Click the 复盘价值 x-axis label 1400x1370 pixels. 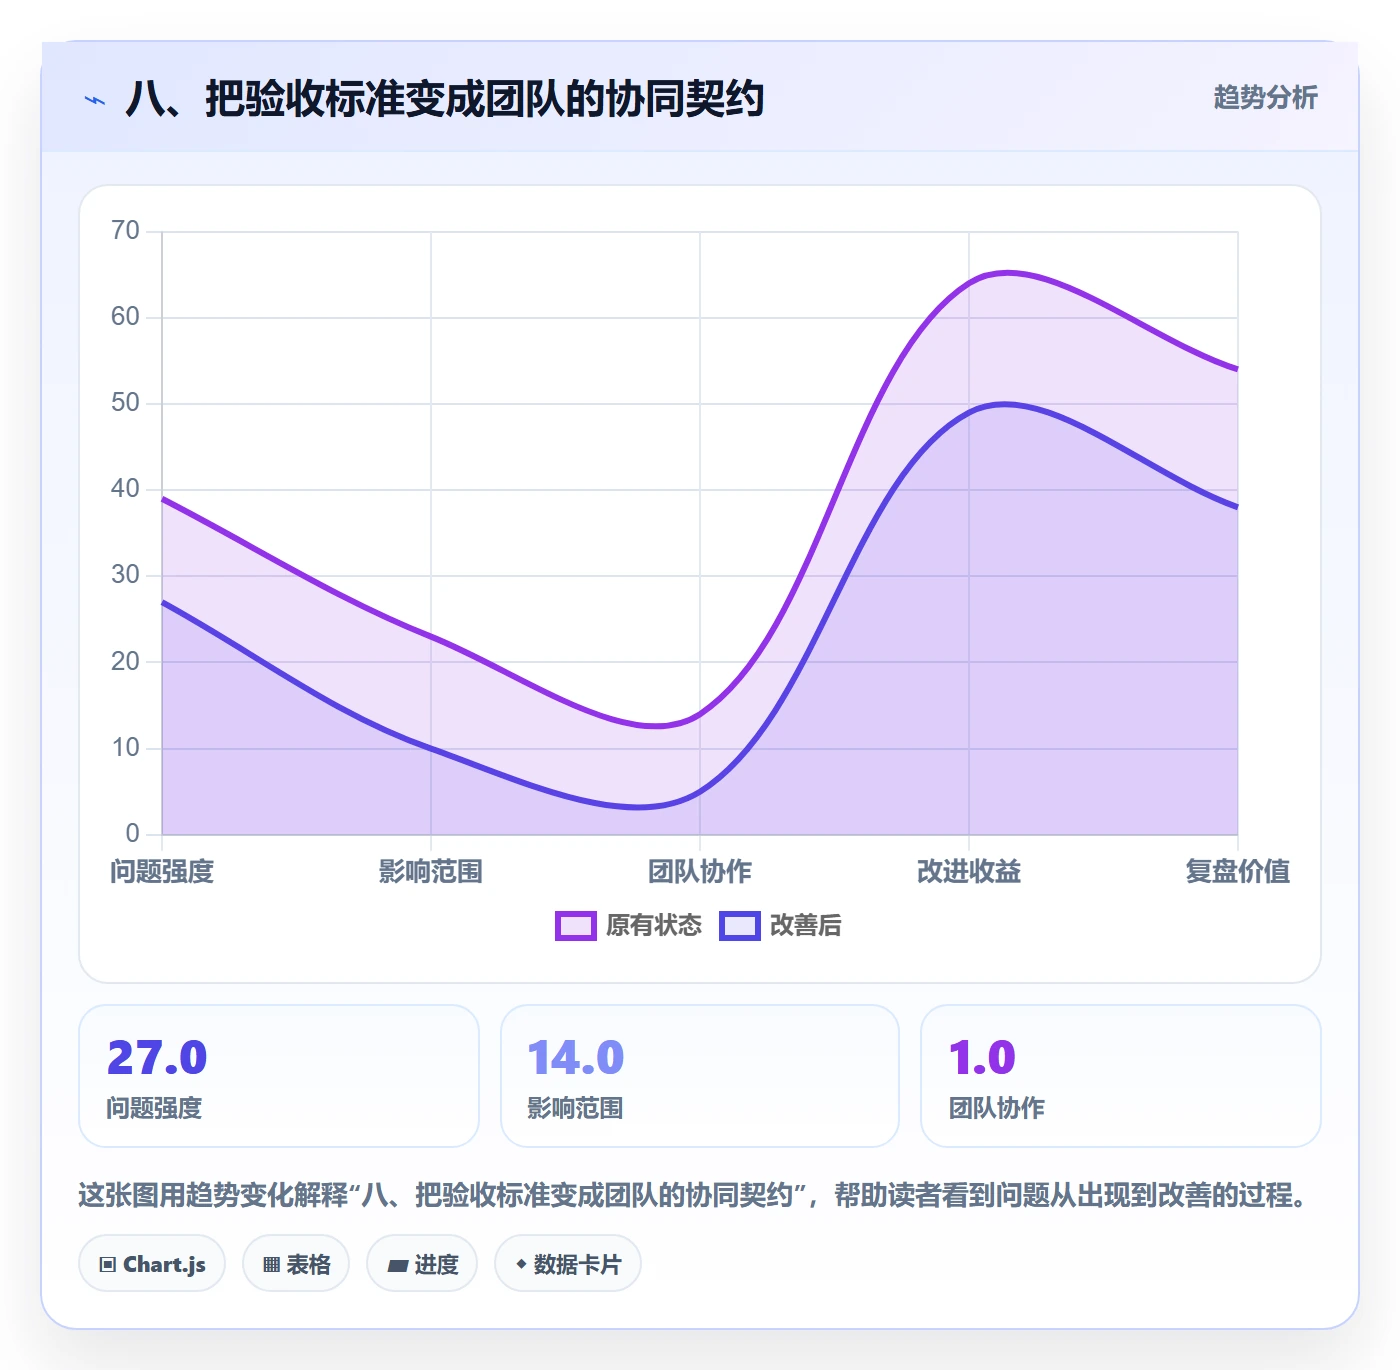1238,871
